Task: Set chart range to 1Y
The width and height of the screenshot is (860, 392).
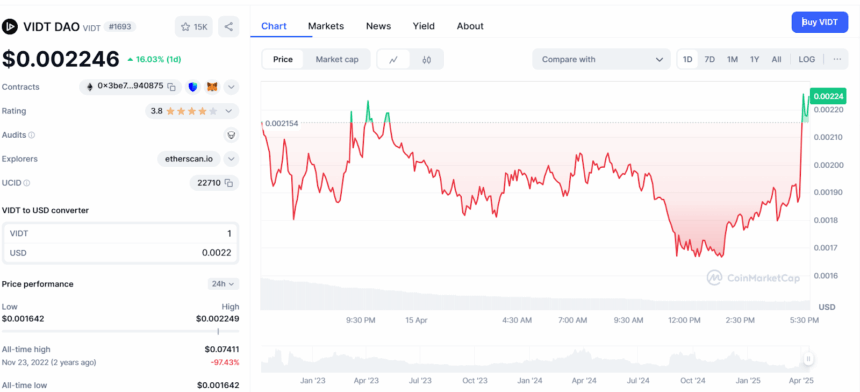Action: pyautogui.click(x=755, y=59)
